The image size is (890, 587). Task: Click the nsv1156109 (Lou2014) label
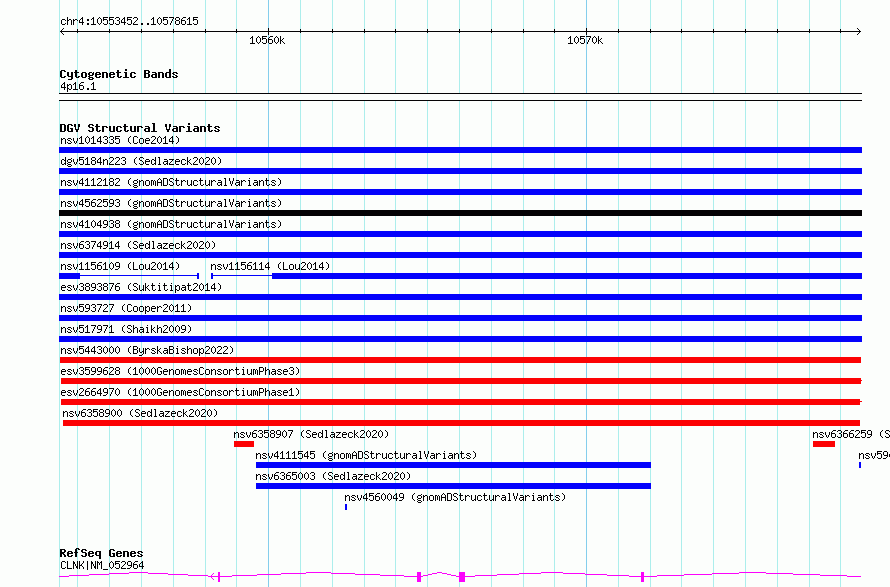[120, 266]
